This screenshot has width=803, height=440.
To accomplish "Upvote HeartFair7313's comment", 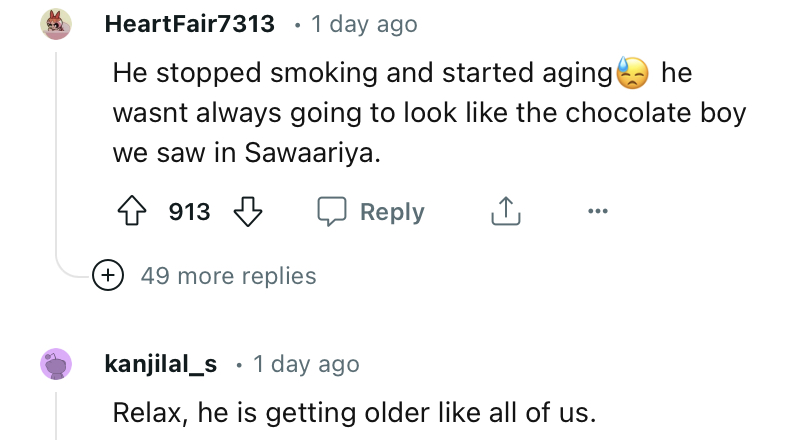I will tap(128, 212).
